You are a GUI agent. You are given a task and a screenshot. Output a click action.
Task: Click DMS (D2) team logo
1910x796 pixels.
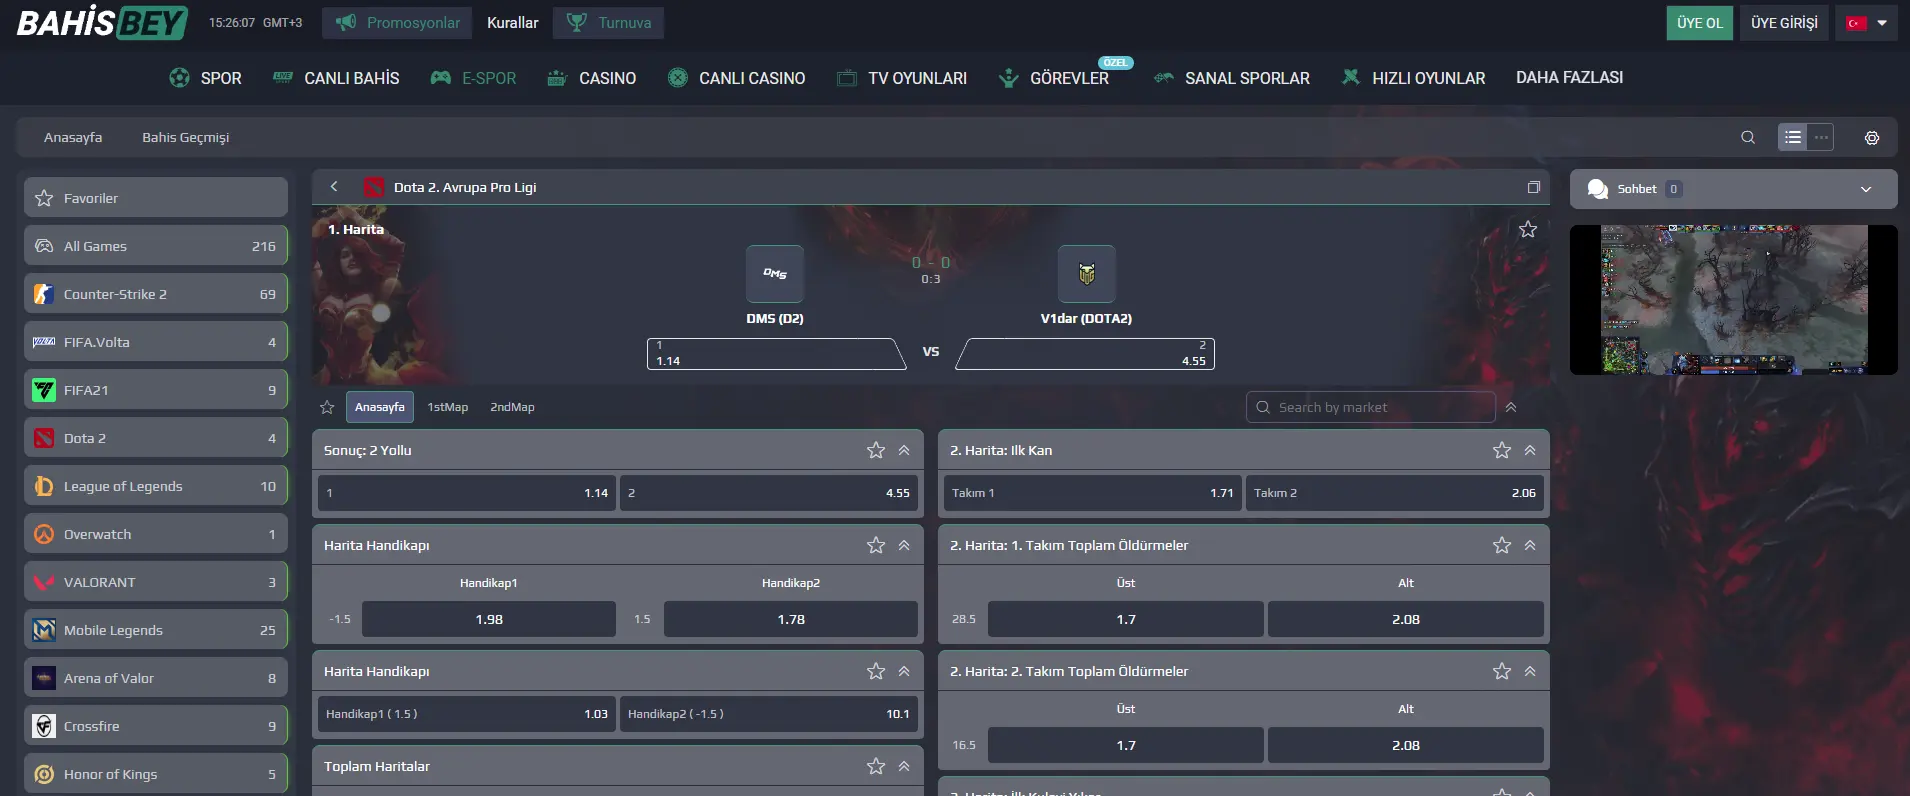pyautogui.click(x=775, y=273)
